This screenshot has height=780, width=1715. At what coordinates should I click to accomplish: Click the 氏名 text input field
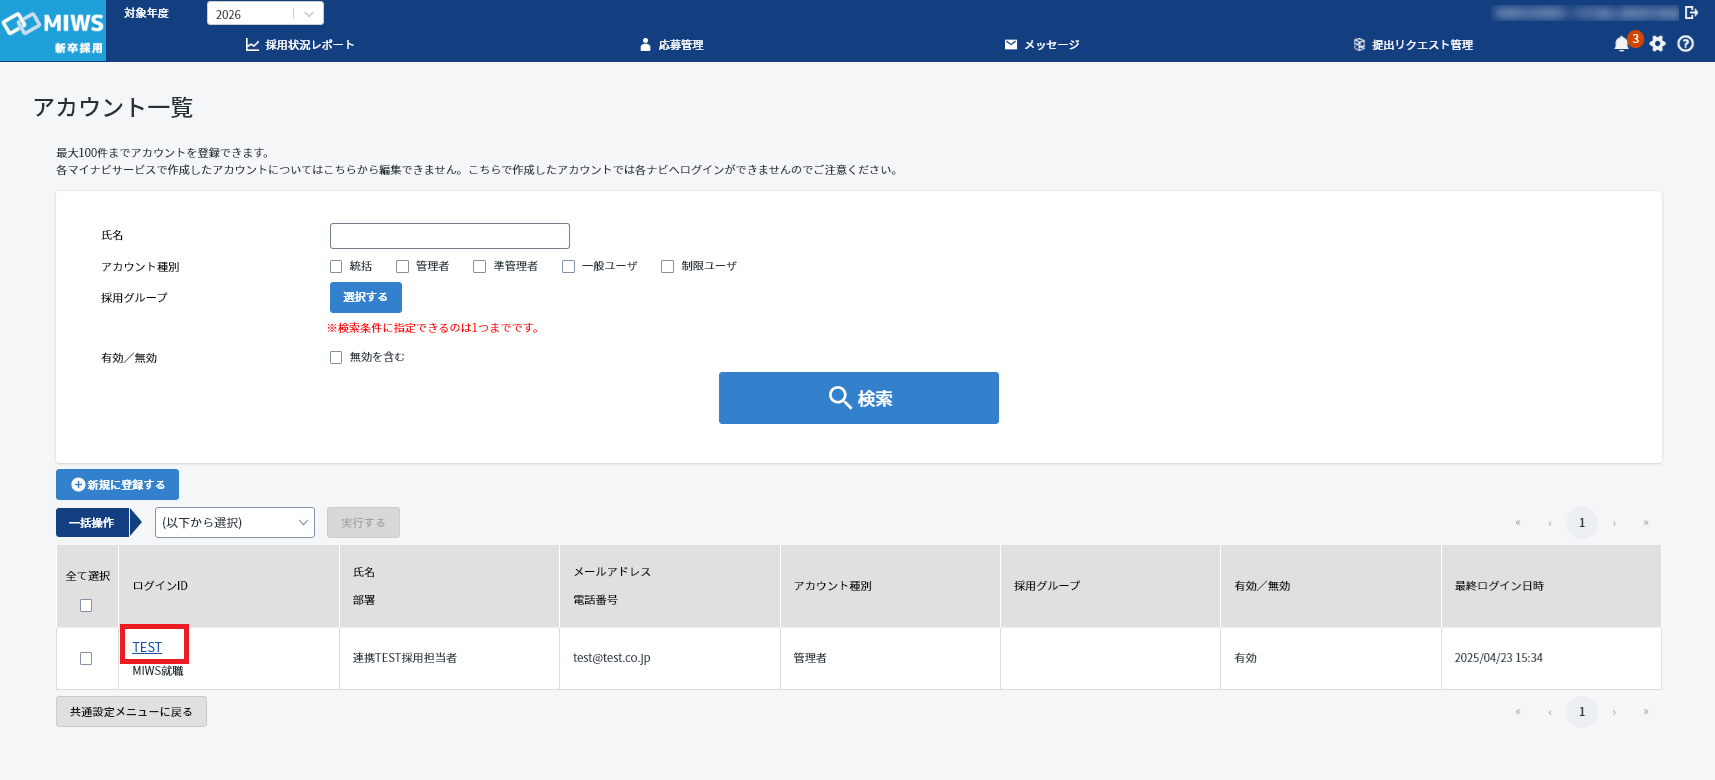point(450,236)
